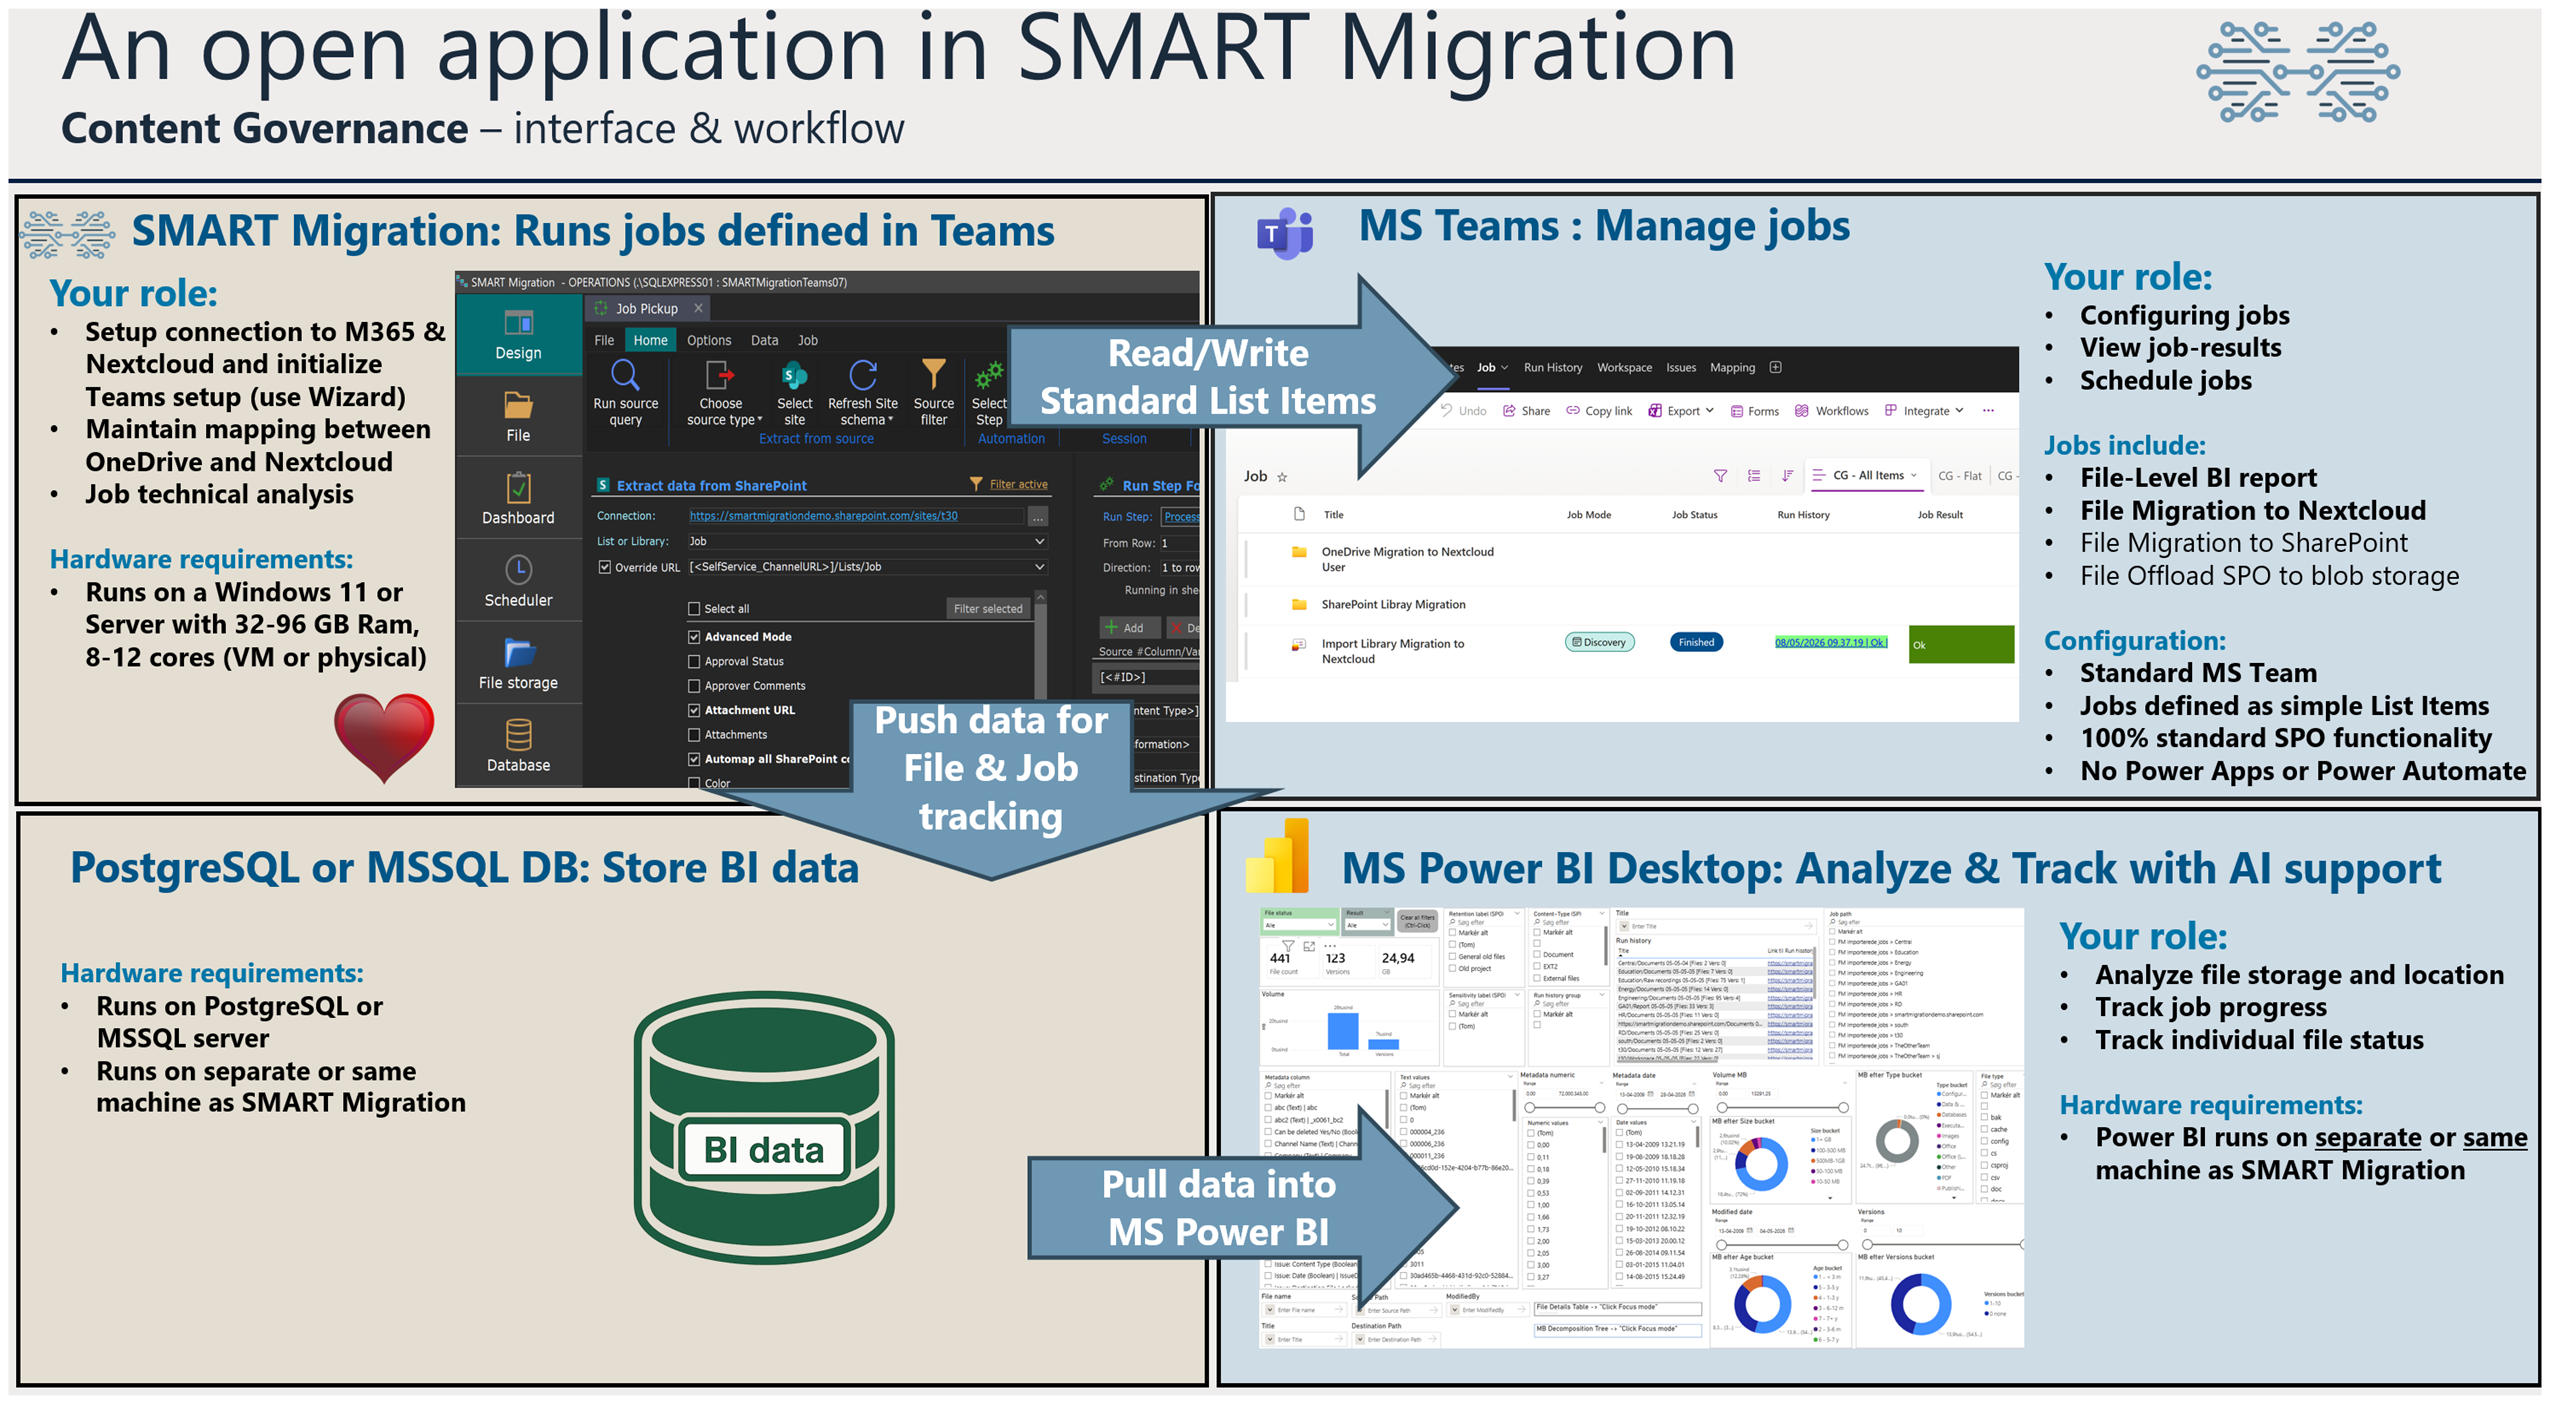Open the smartmigrationdemo SharePoint connection link
Screen dimensions: 2550x1404
tap(823, 515)
